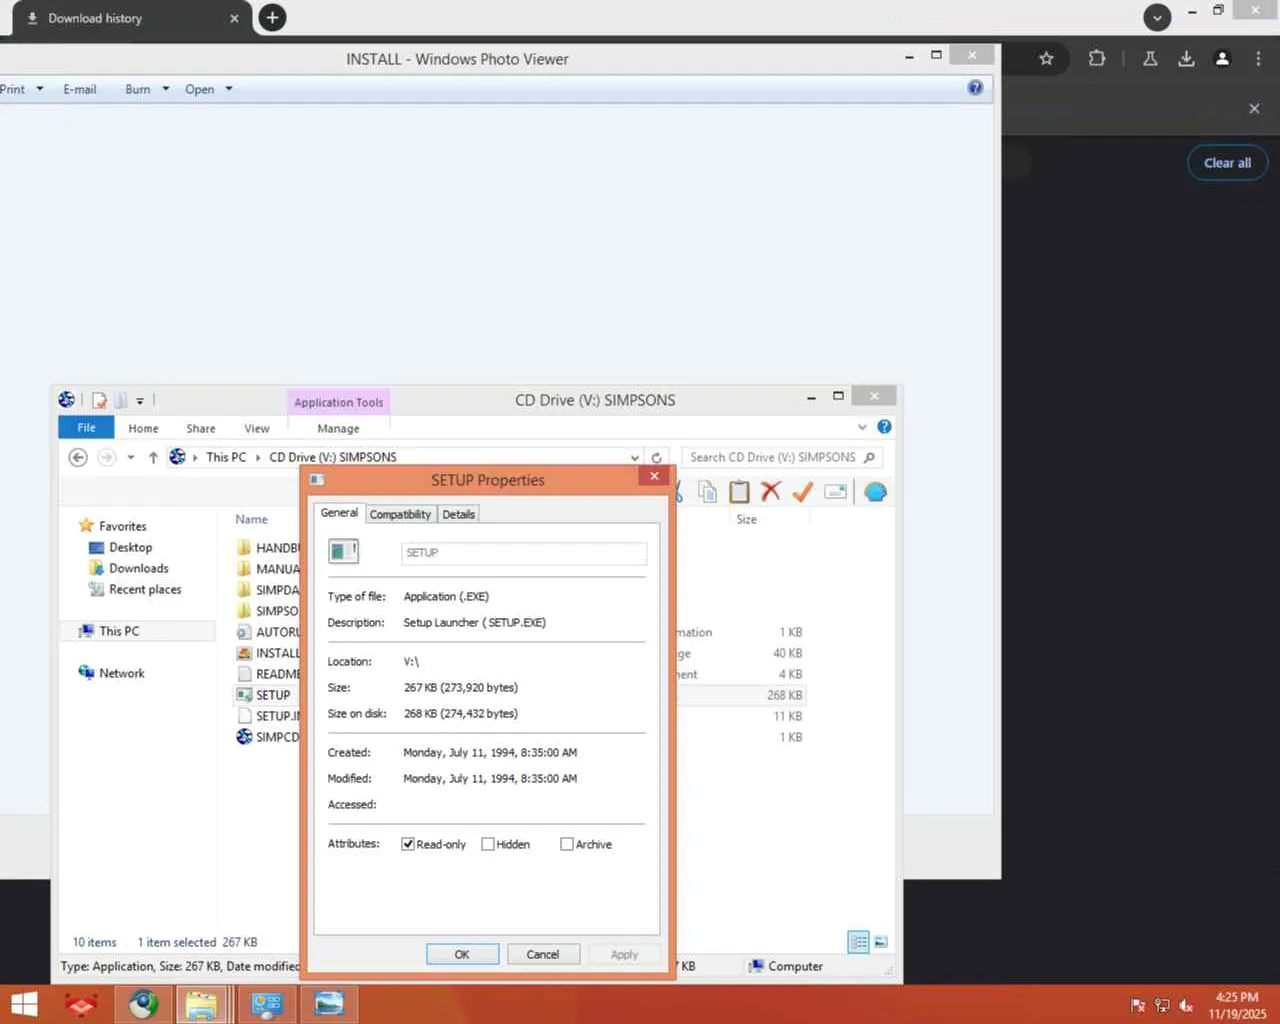Open the Quick Access Toolbar customize dropdown
This screenshot has width=1280, height=1024.
pyautogui.click(x=140, y=401)
